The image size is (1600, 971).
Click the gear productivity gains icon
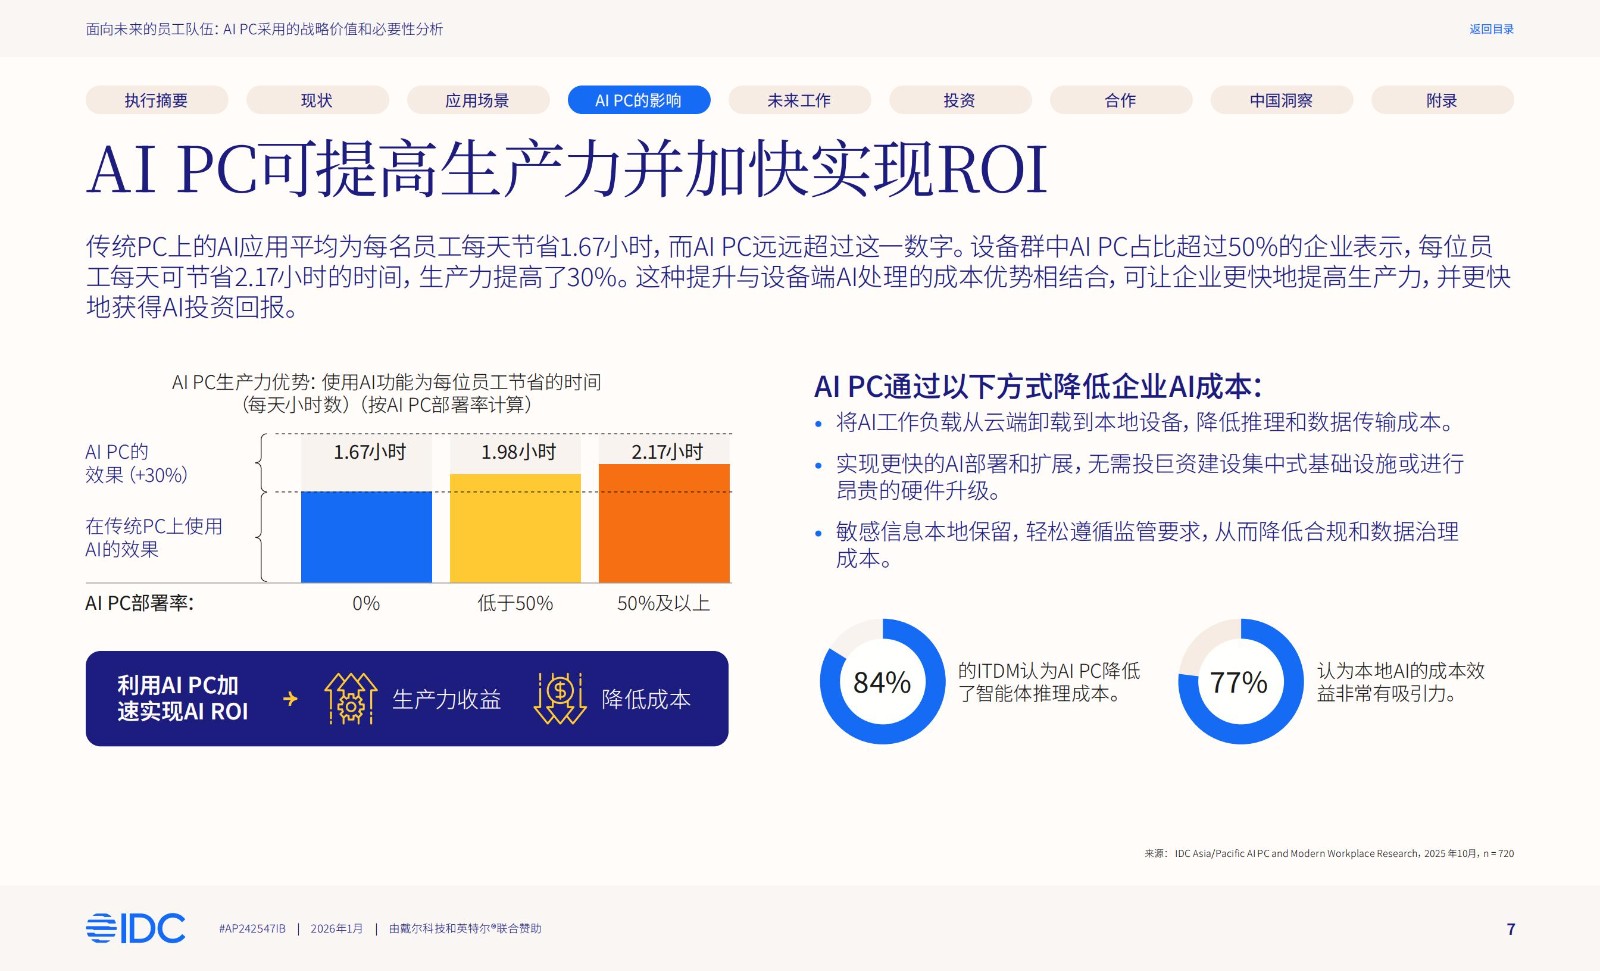coord(350,698)
